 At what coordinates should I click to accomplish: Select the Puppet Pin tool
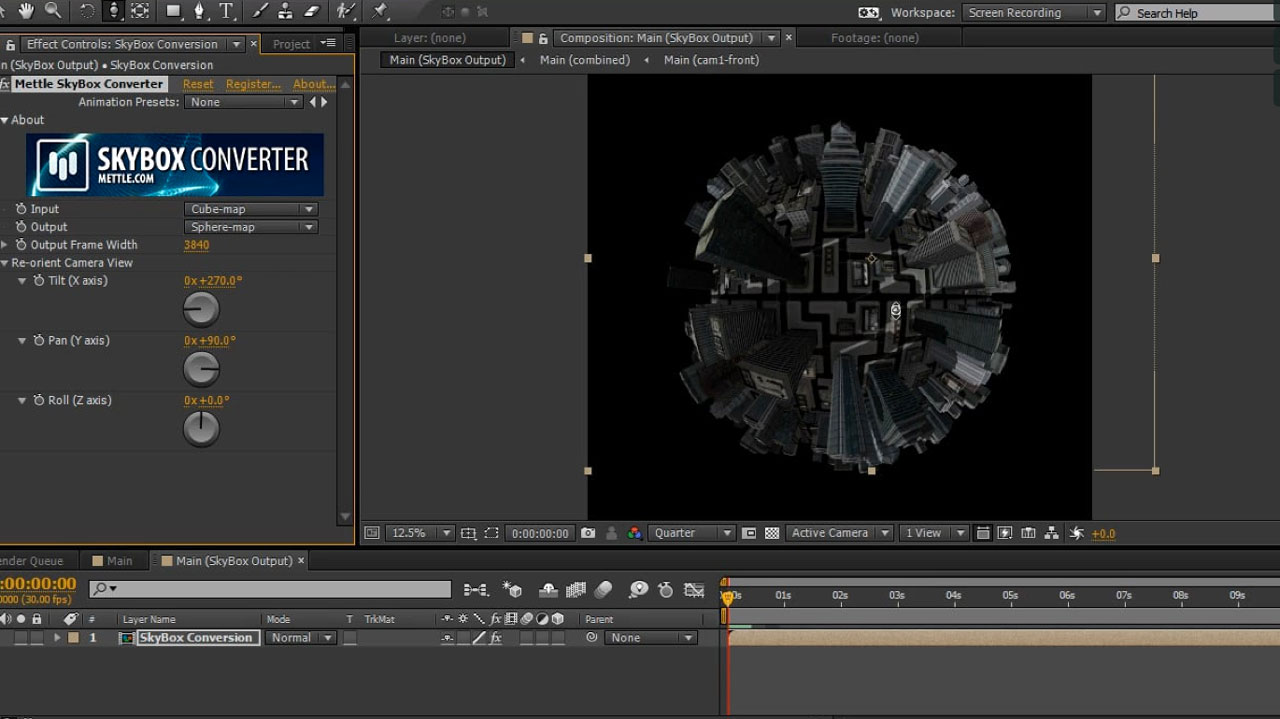tap(380, 11)
